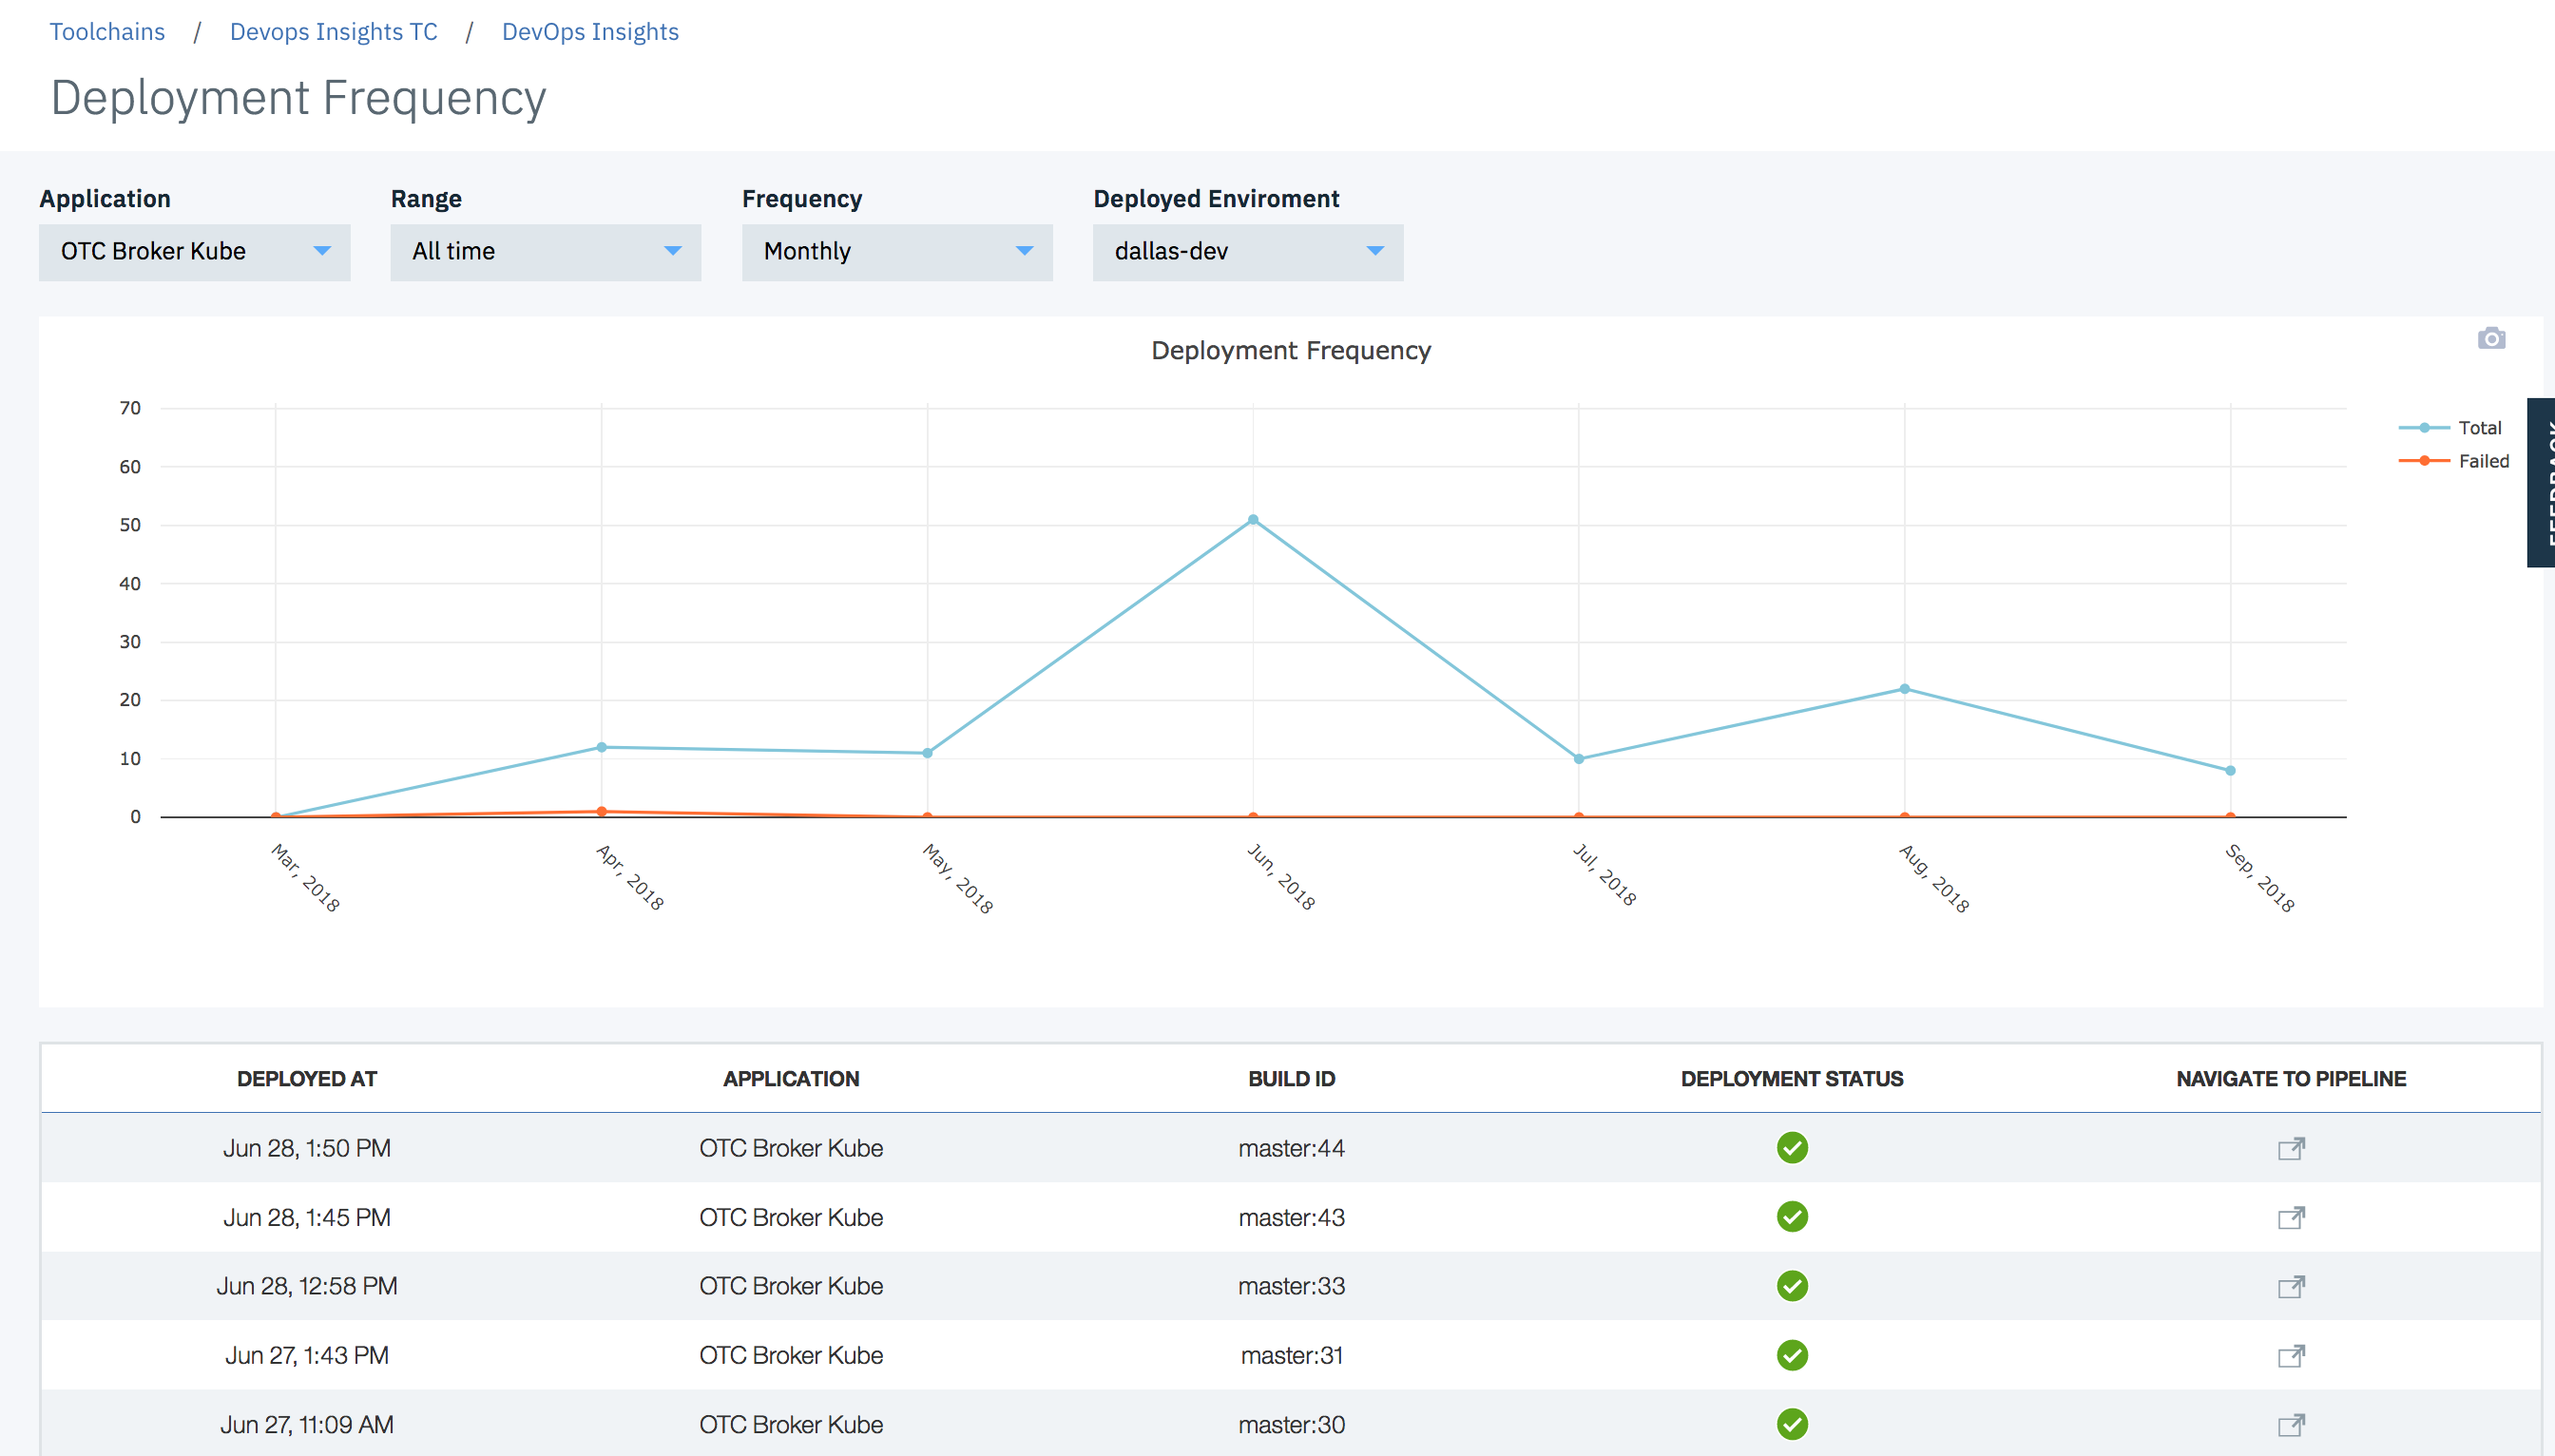This screenshot has width=2555, height=1456.
Task: Navigate to DevOps Insights breadcrumb
Action: (x=590, y=32)
